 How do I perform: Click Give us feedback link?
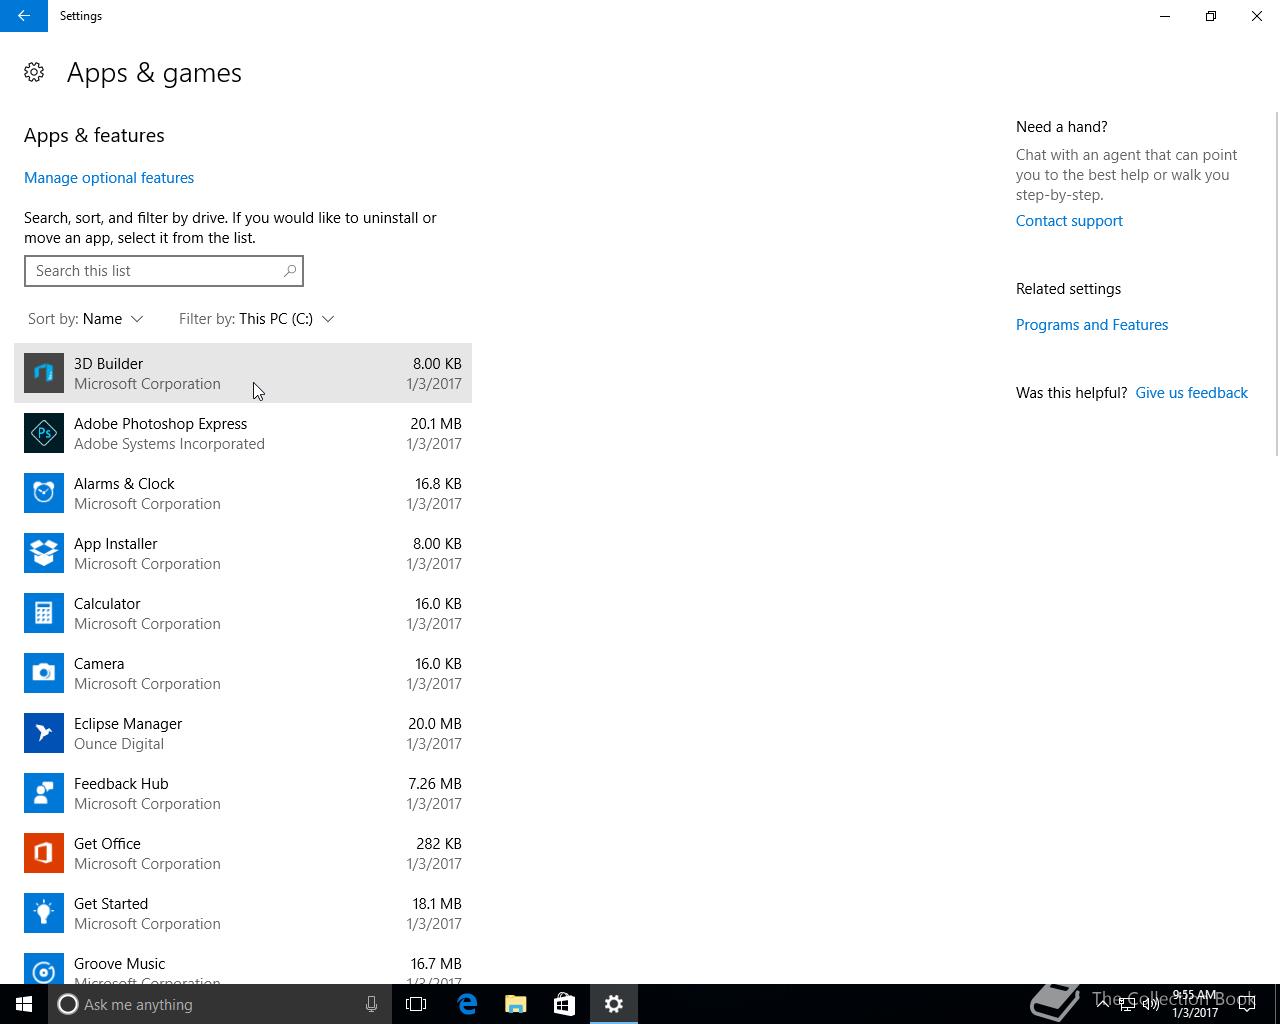[1192, 393]
